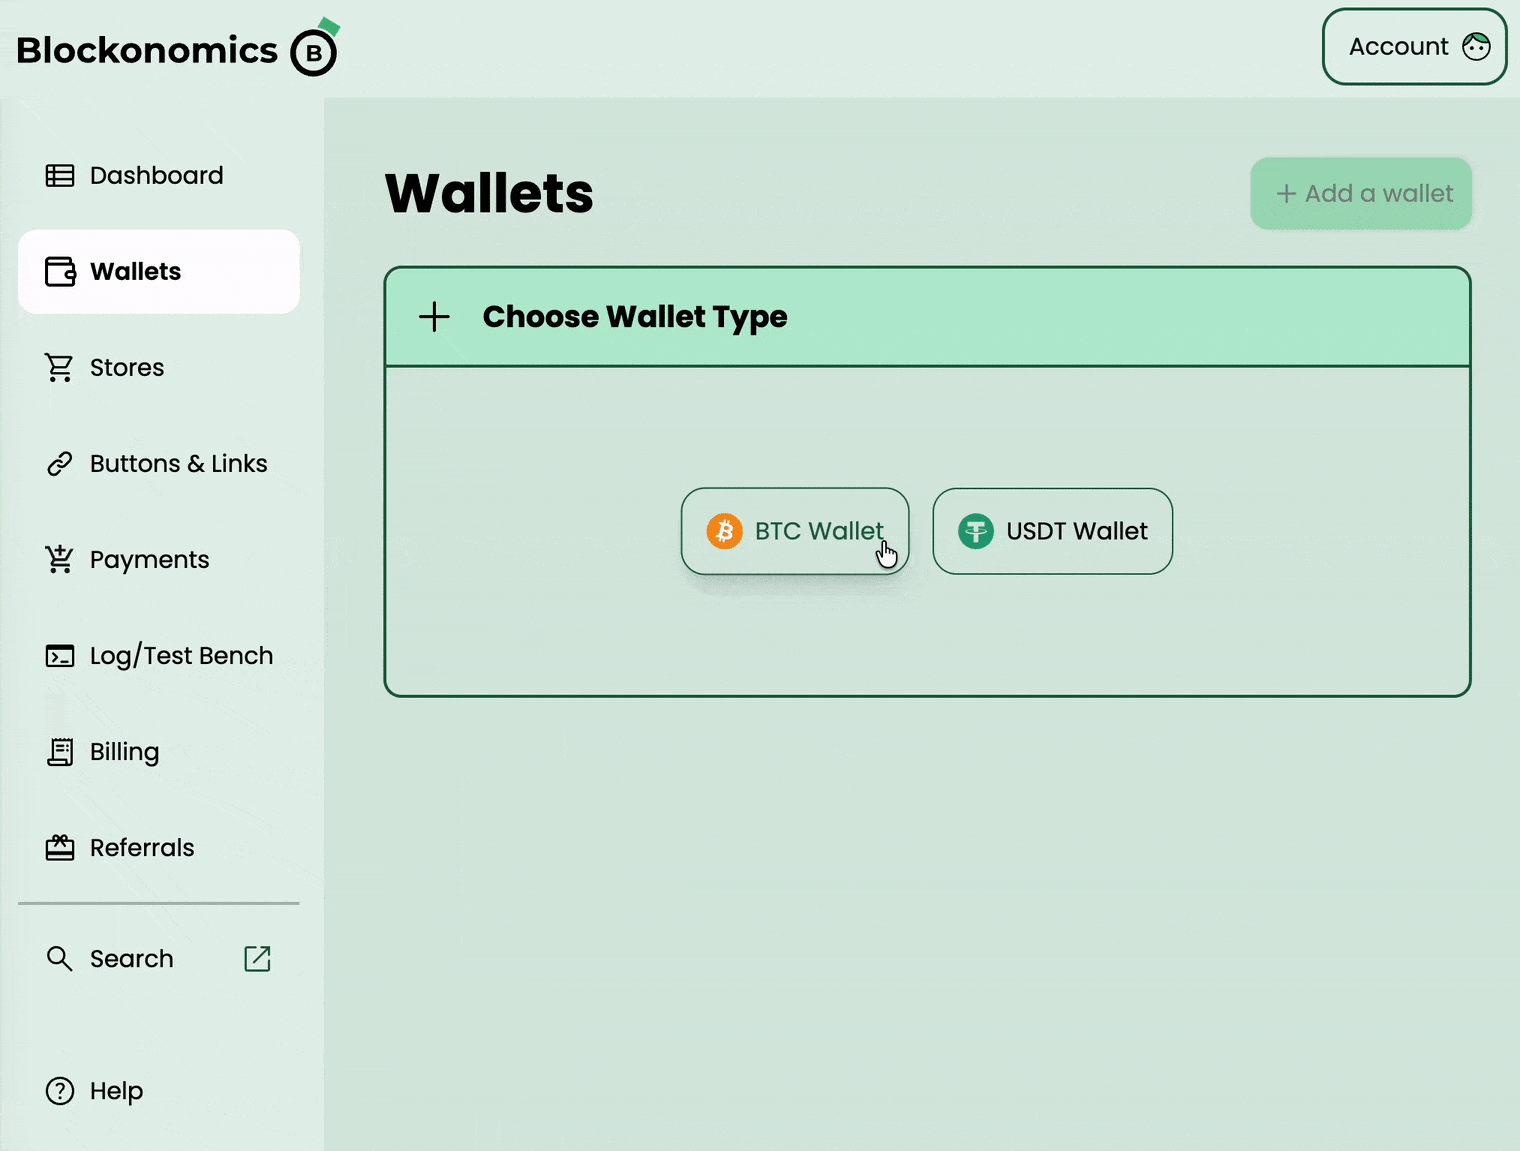Click the avatar icon in the Account button

click(x=1475, y=46)
